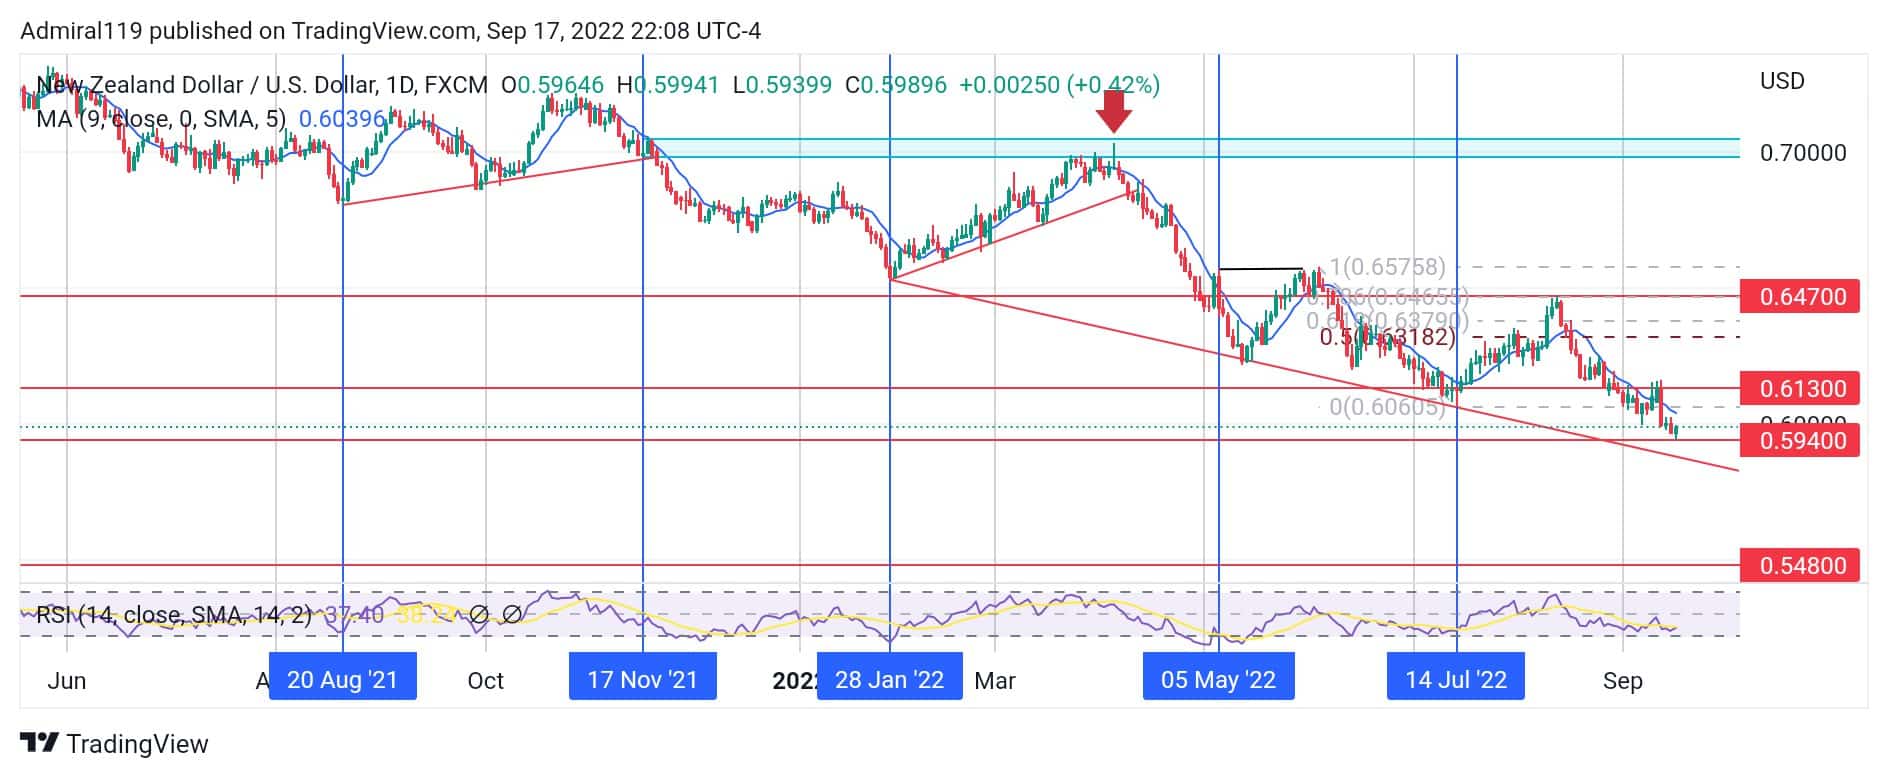Click the Oct time axis label

[x=486, y=681]
